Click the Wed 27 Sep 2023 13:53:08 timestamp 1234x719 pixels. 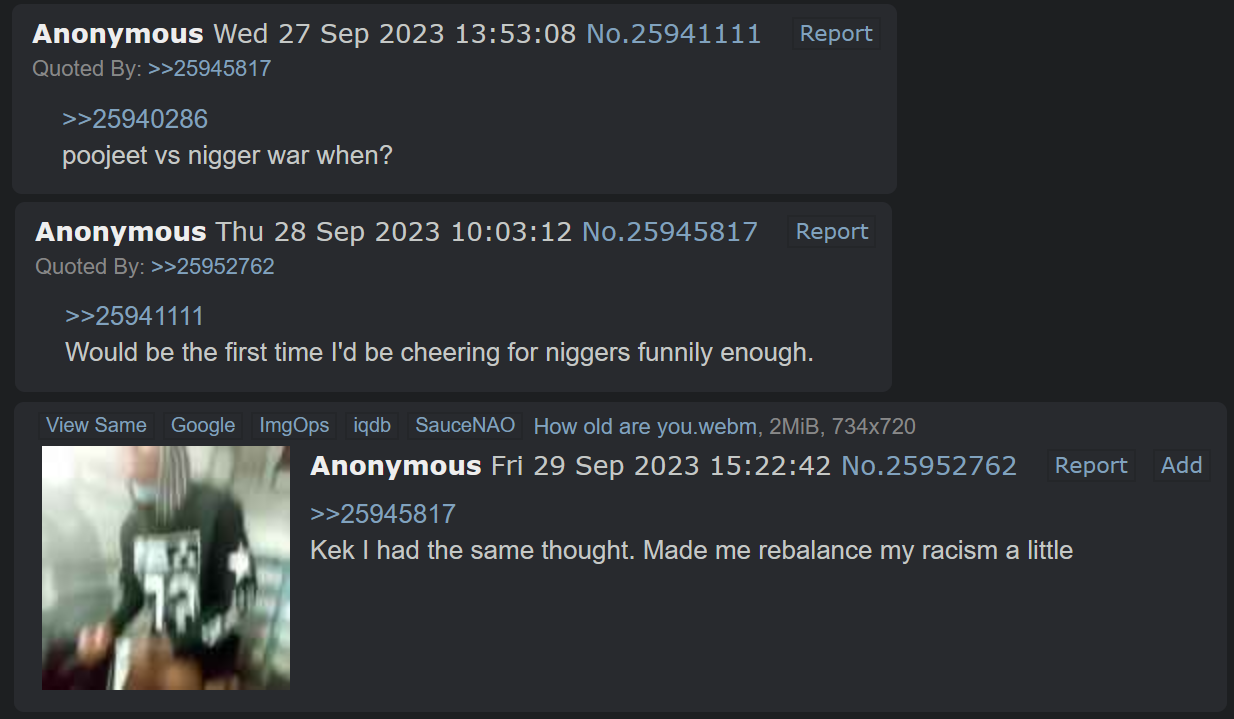(x=395, y=33)
